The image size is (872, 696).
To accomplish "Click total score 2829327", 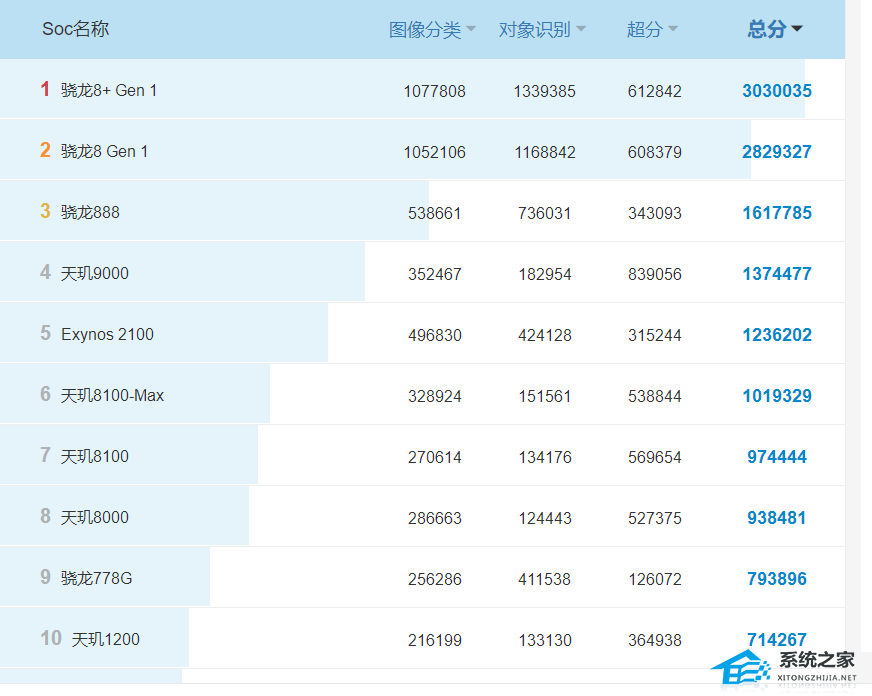I will pos(777,152).
